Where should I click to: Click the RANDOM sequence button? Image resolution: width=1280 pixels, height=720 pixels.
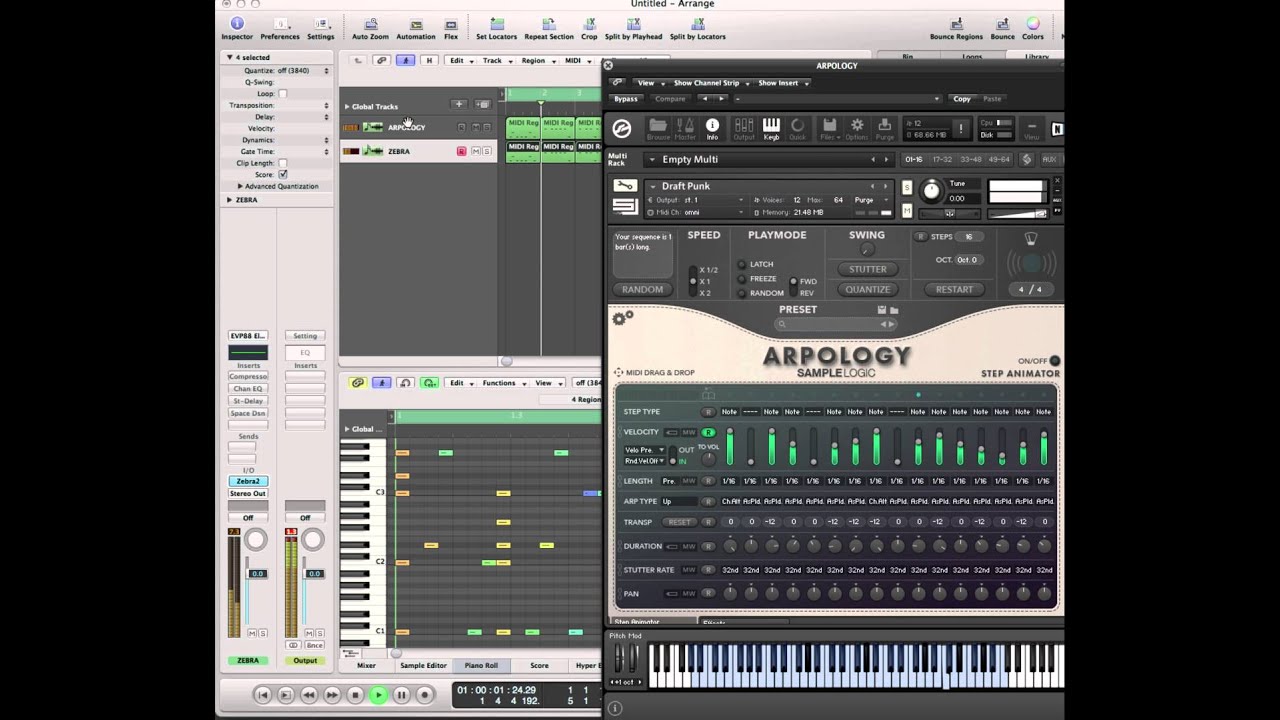[x=642, y=289]
